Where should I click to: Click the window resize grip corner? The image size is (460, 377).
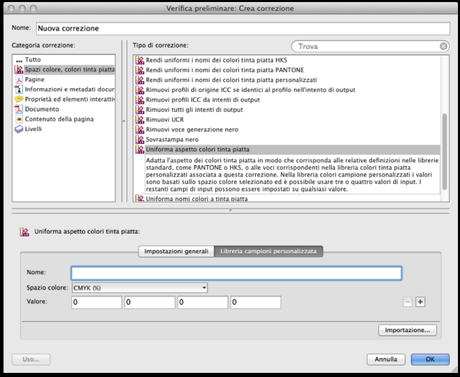tap(454, 370)
